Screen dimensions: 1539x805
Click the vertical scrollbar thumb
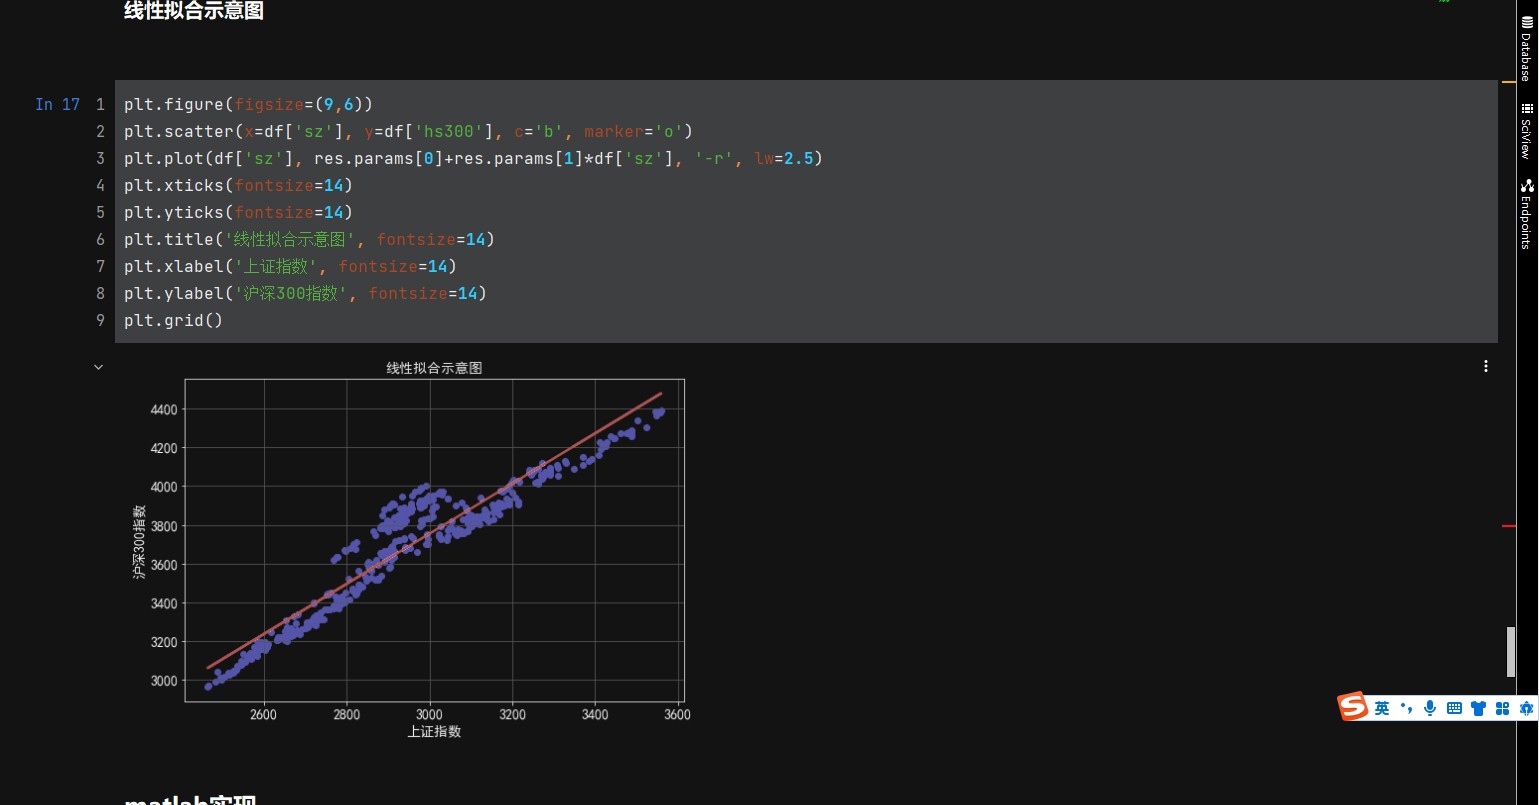1511,652
